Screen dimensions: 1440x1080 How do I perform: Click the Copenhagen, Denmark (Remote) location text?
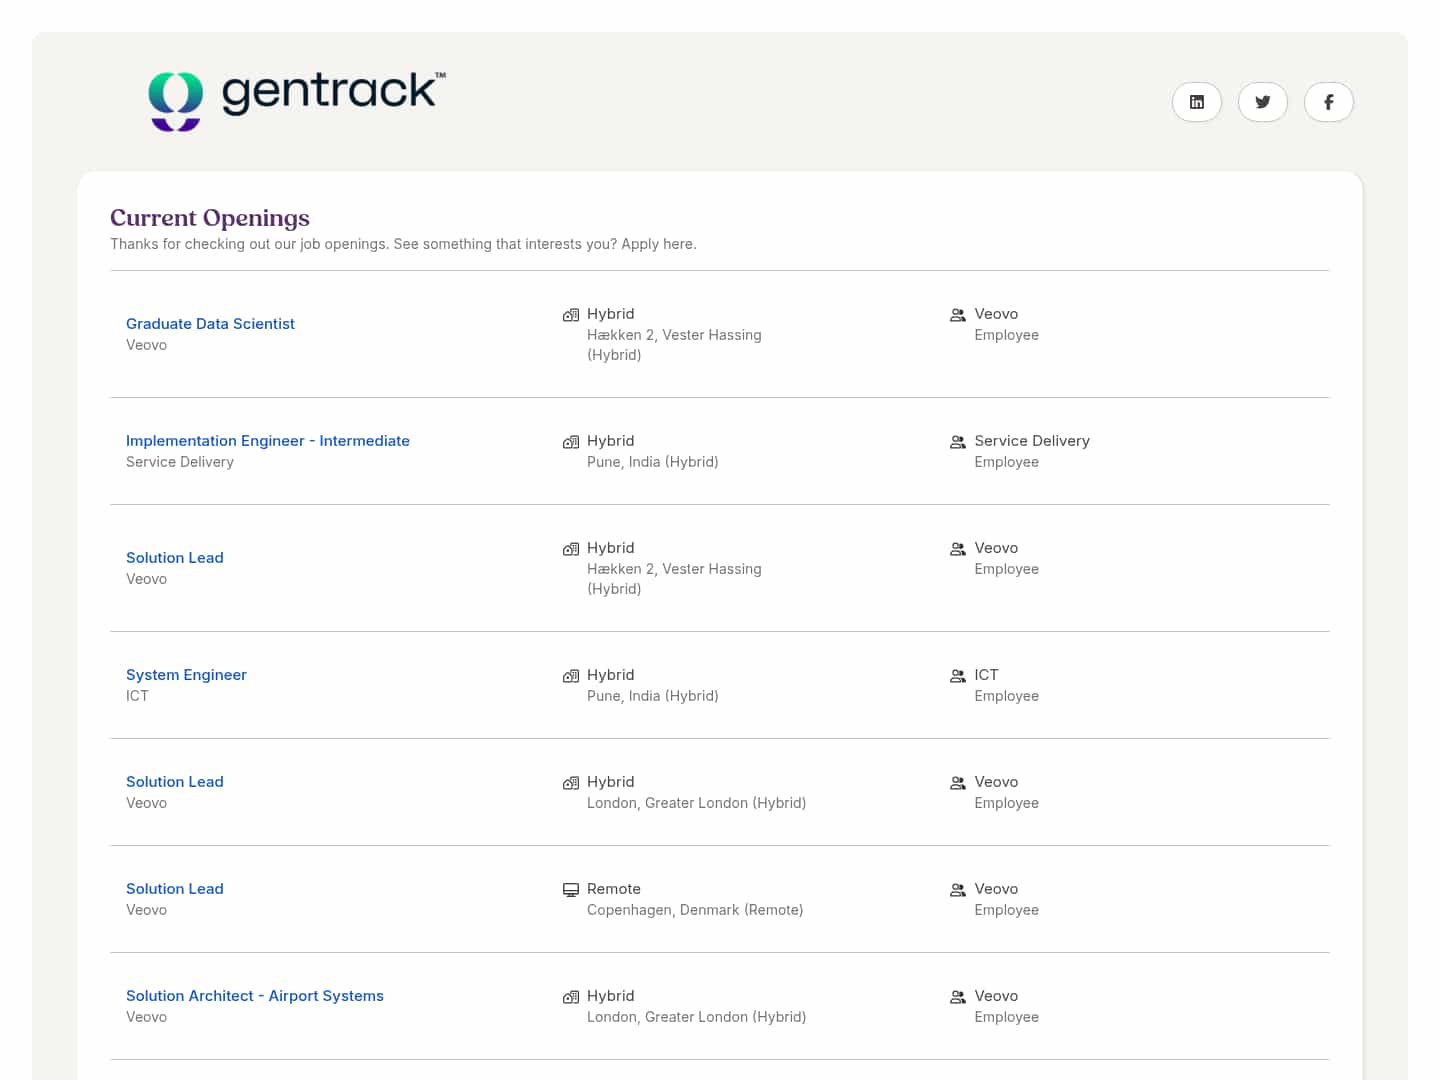tap(695, 910)
